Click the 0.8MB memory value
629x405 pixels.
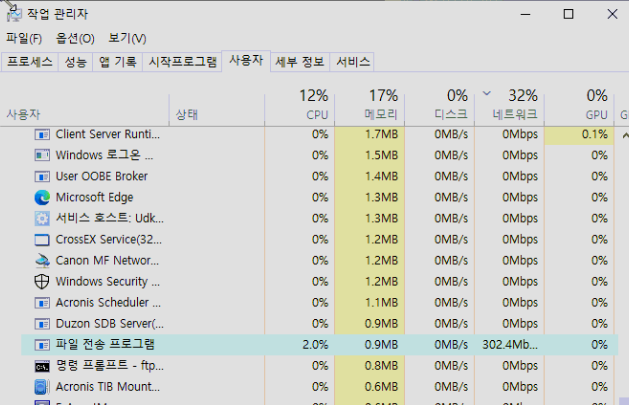pyautogui.click(x=381, y=366)
